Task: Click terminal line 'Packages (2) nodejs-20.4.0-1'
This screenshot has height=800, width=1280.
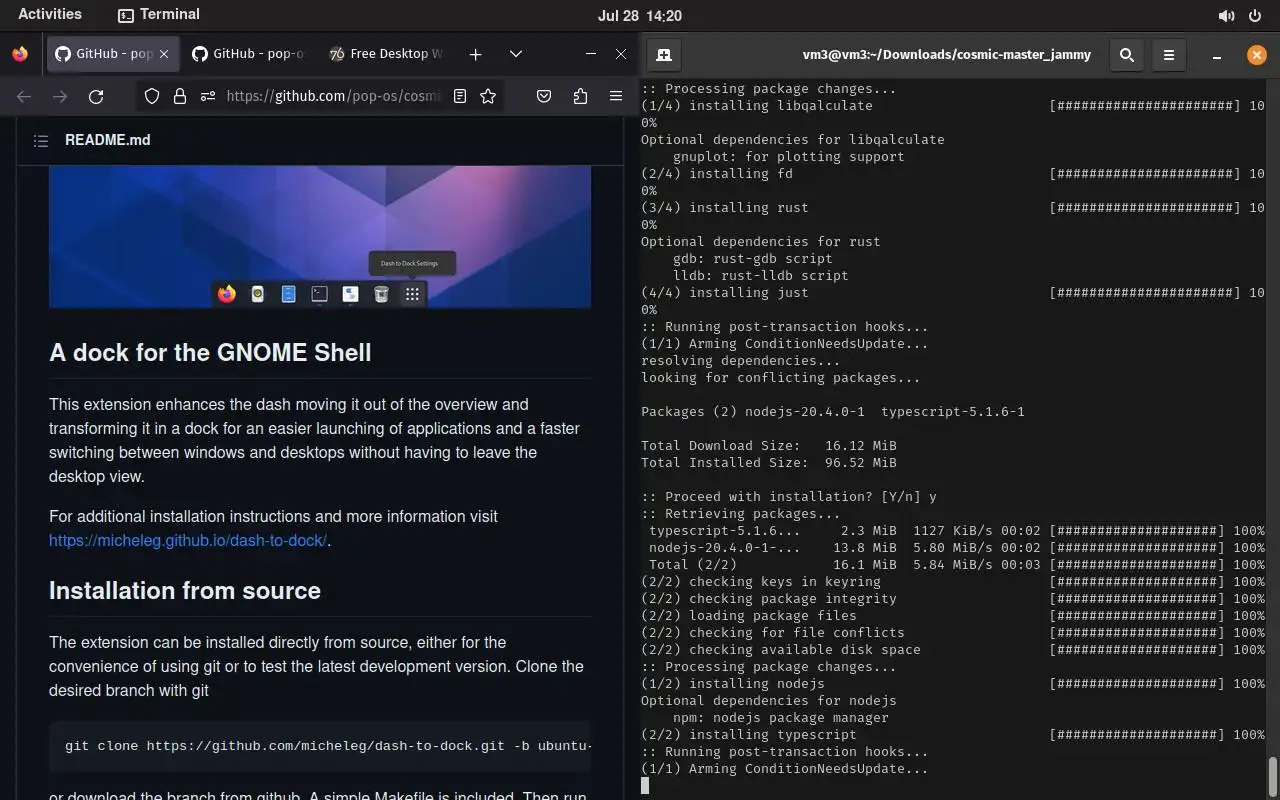Action: click(833, 412)
